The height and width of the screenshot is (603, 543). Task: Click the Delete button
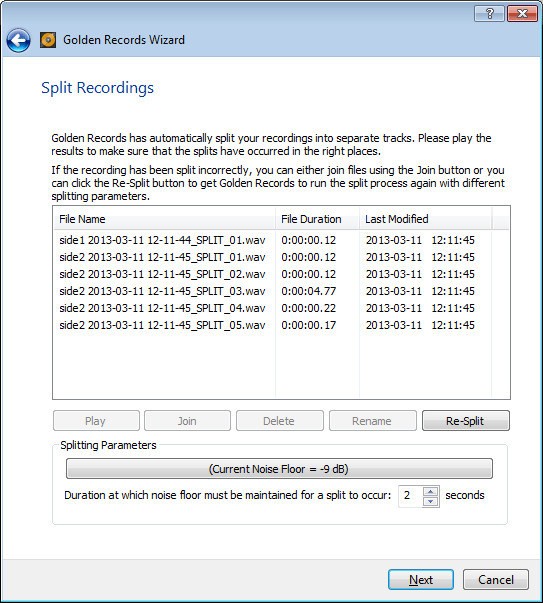(280, 421)
